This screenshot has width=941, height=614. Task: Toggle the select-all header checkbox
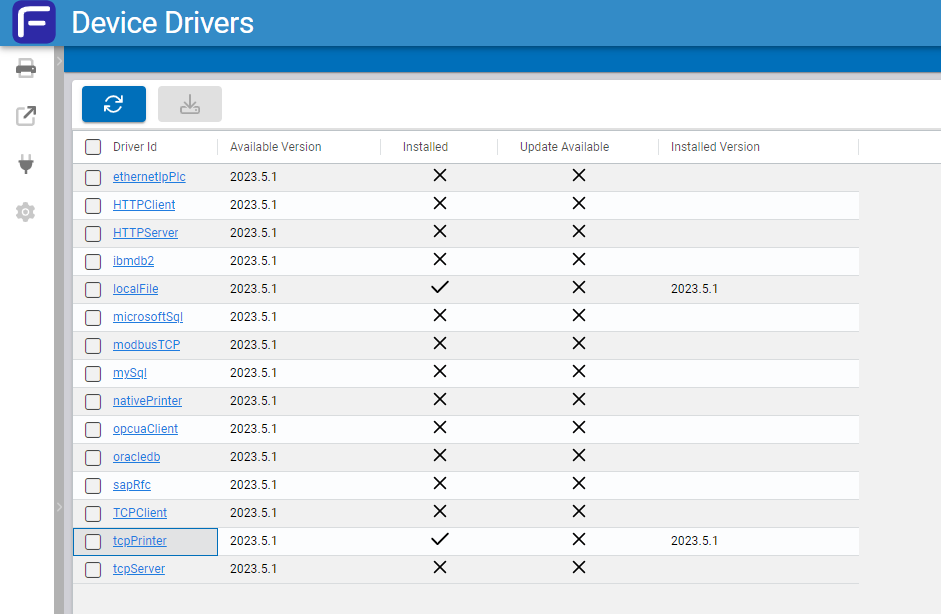point(93,147)
